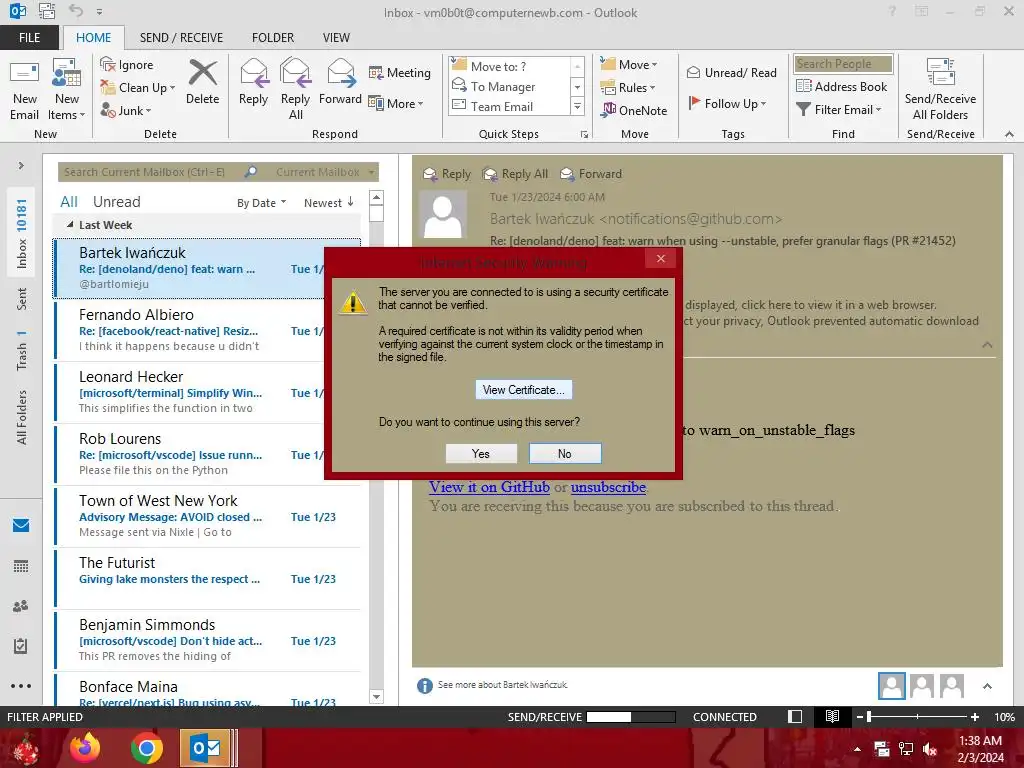Switch to SEND / RECEIVE tab

tap(181, 37)
